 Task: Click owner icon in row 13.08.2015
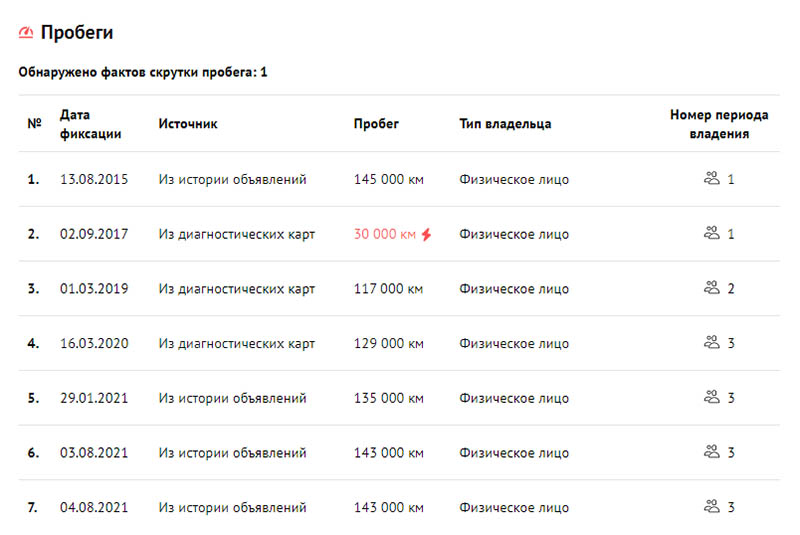(x=712, y=179)
